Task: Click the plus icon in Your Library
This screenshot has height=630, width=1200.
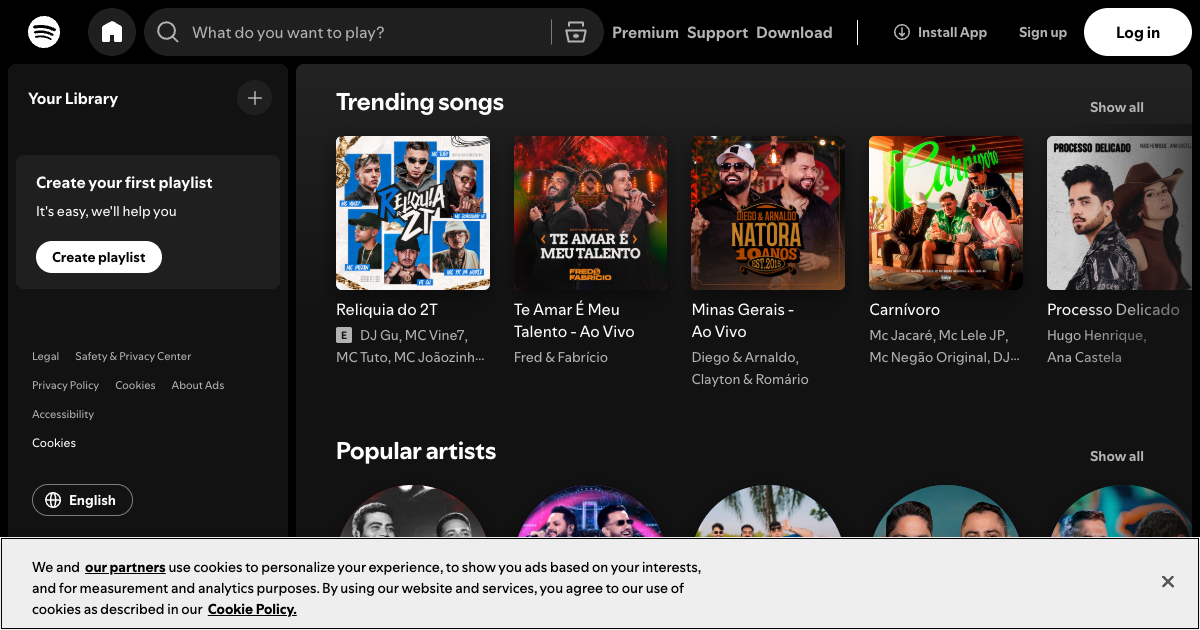Action: coord(254,98)
